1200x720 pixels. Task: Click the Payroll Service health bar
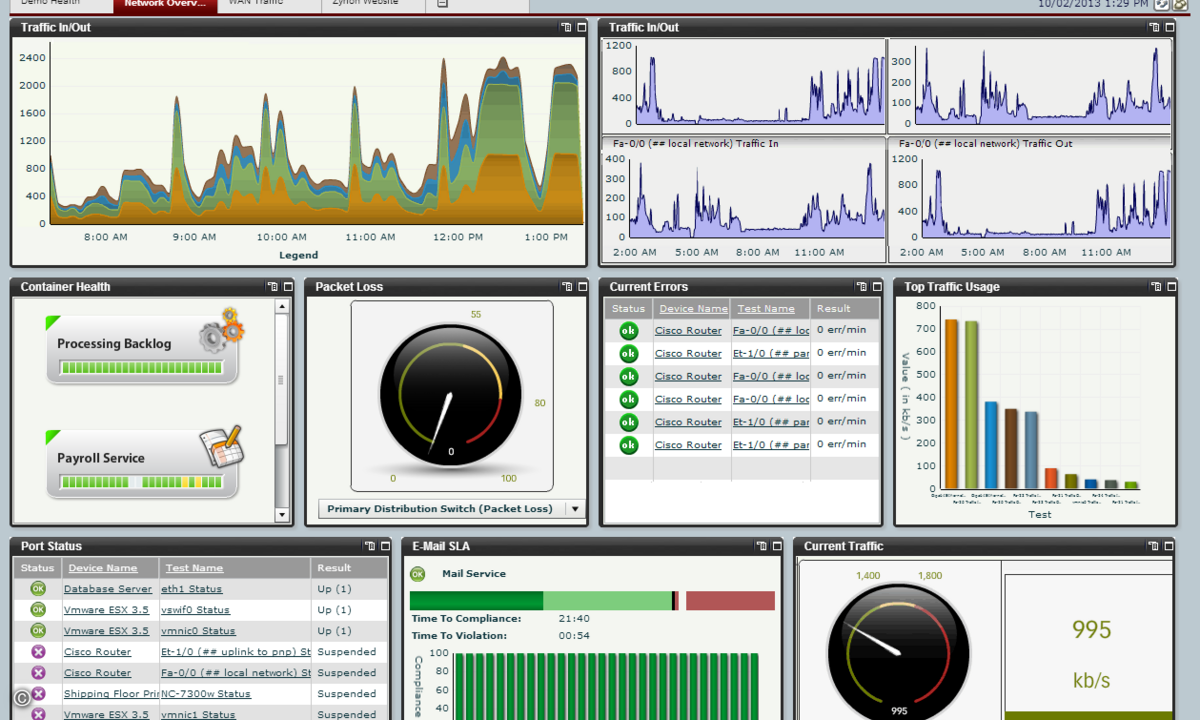pyautogui.click(x=144, y=482)
